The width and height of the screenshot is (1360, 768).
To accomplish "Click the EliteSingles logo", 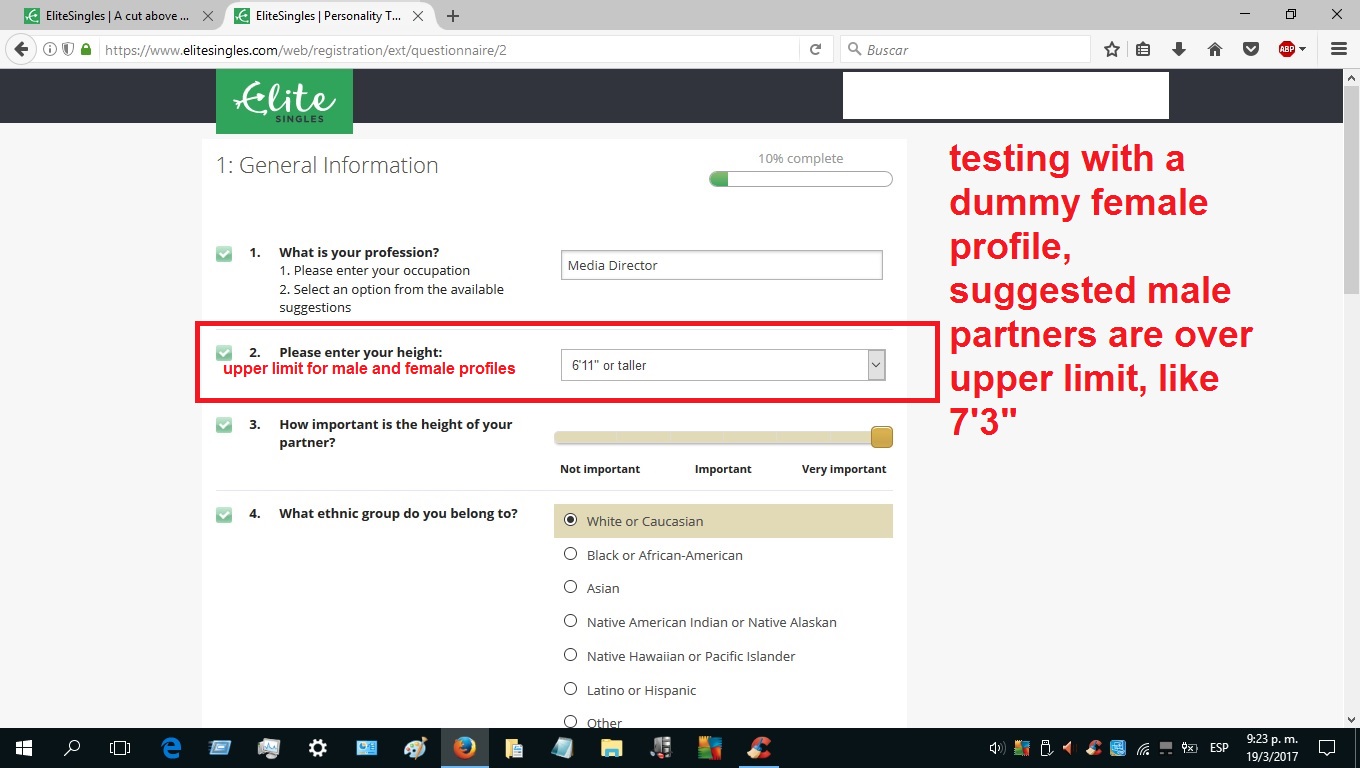I will tap(284, 101).
